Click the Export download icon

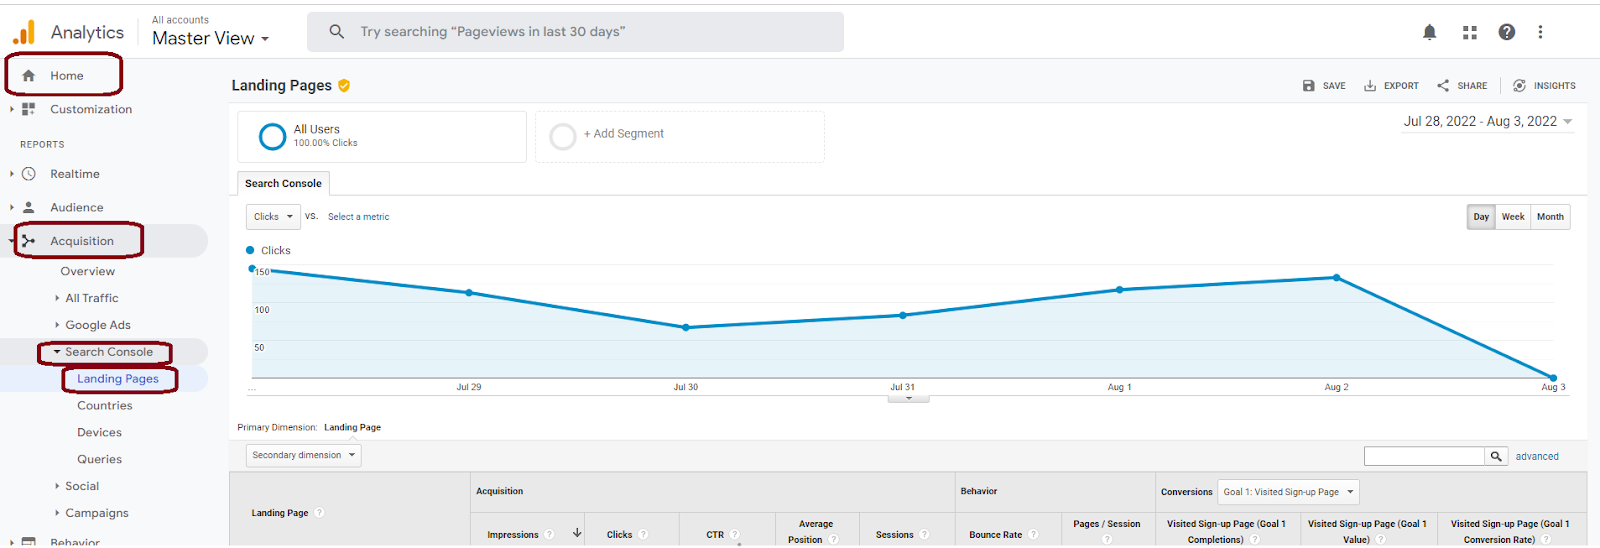[1370, 86]
